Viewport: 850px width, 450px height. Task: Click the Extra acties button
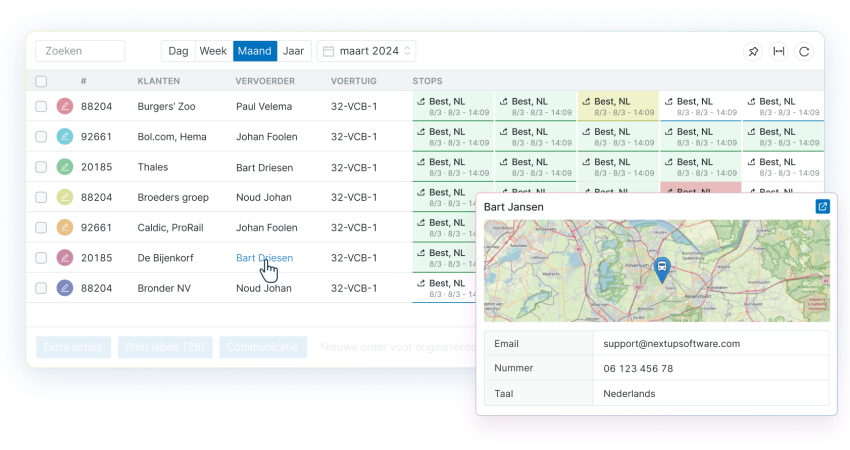click(x=73, y=347)
